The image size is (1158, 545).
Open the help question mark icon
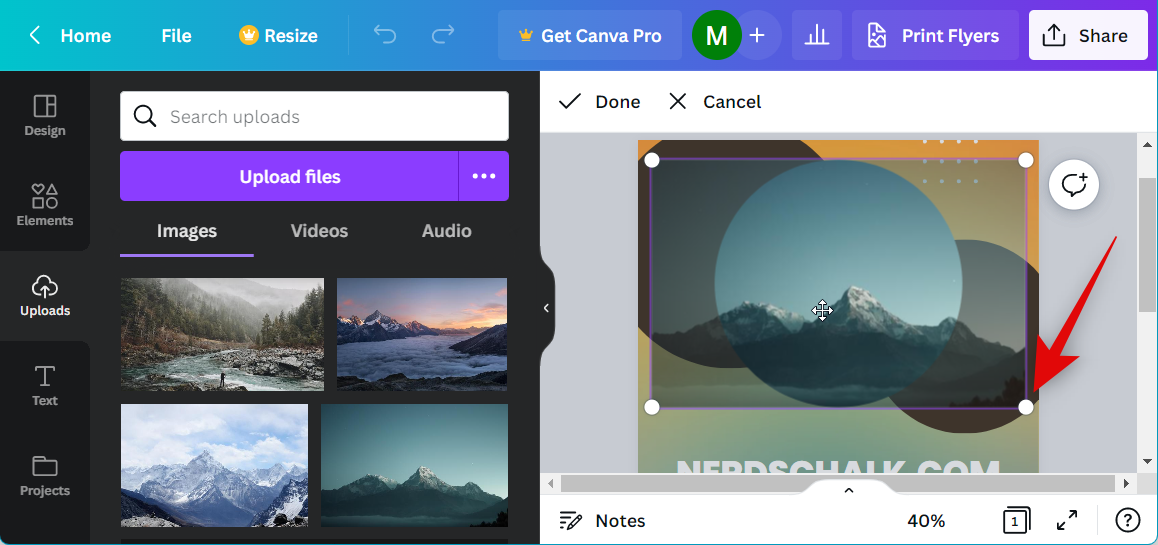1128,520
